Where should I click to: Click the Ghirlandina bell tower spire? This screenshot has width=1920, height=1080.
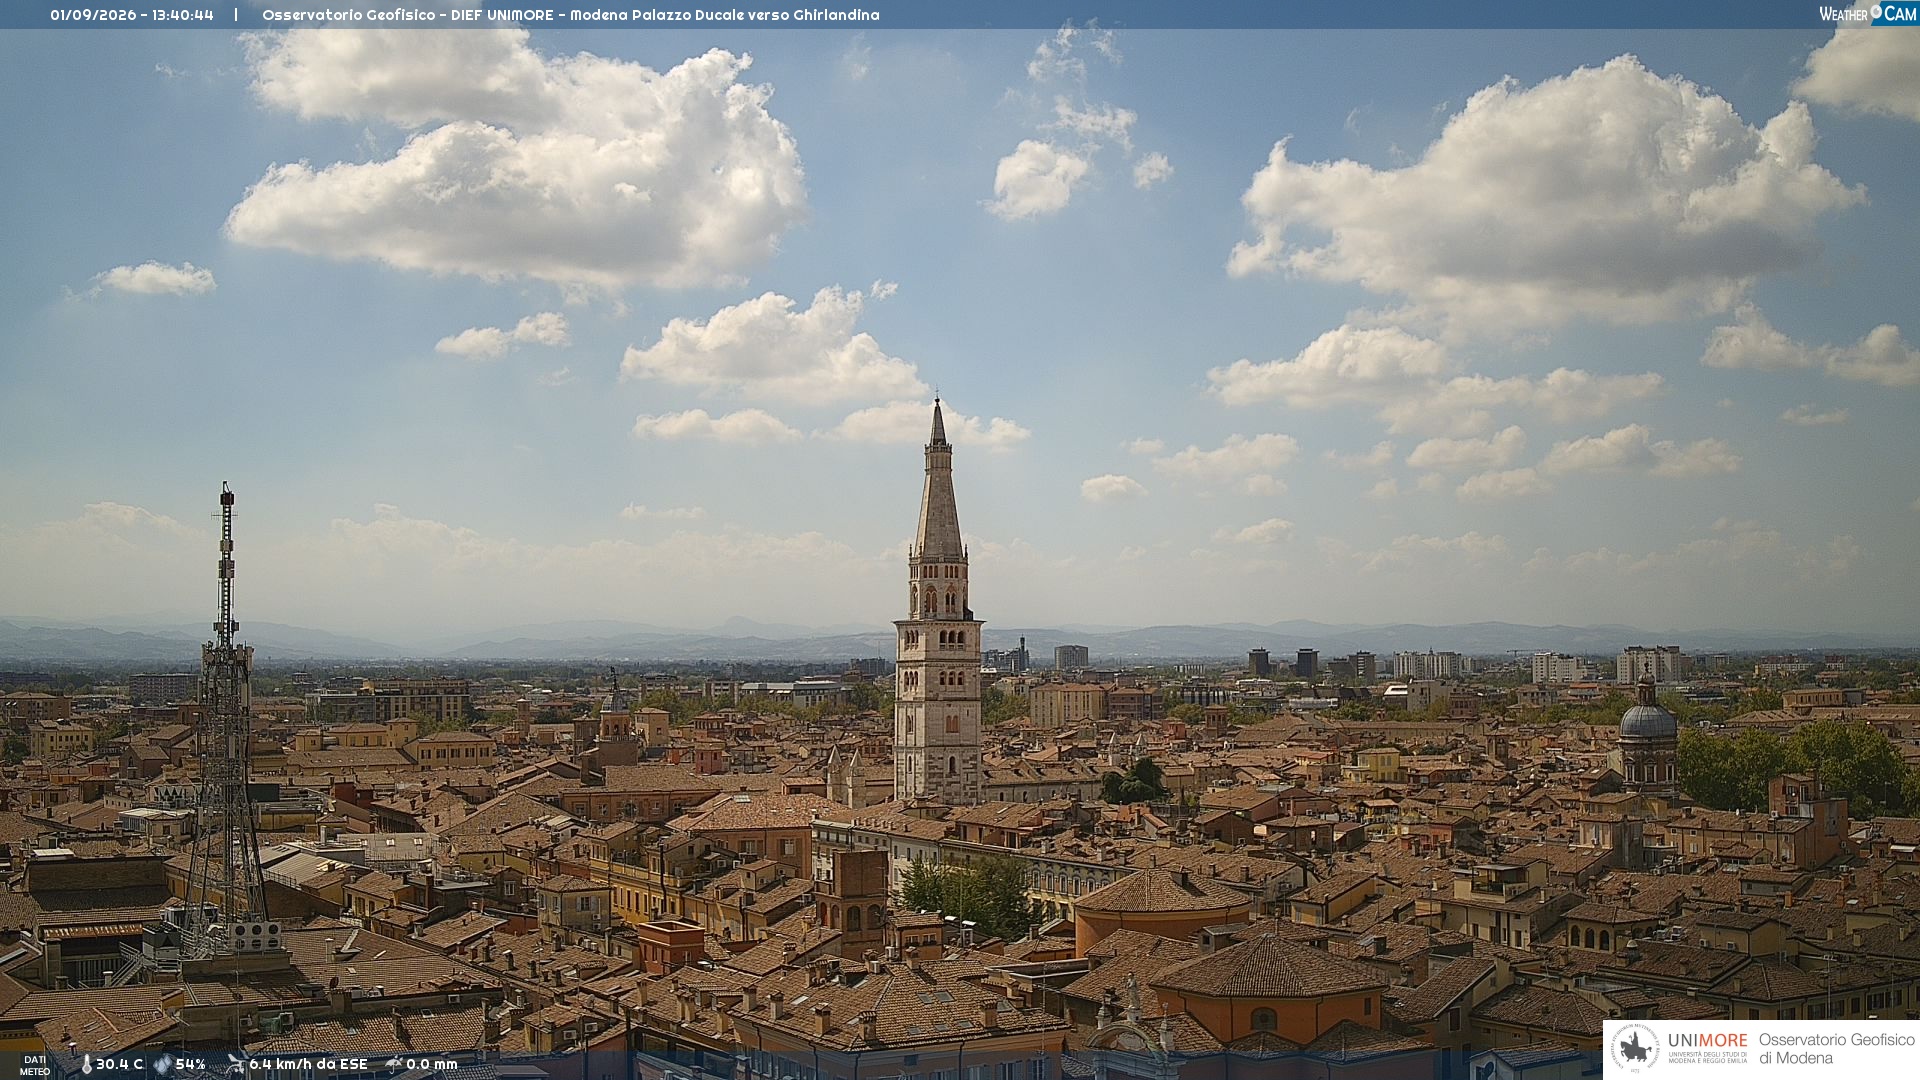938,480
